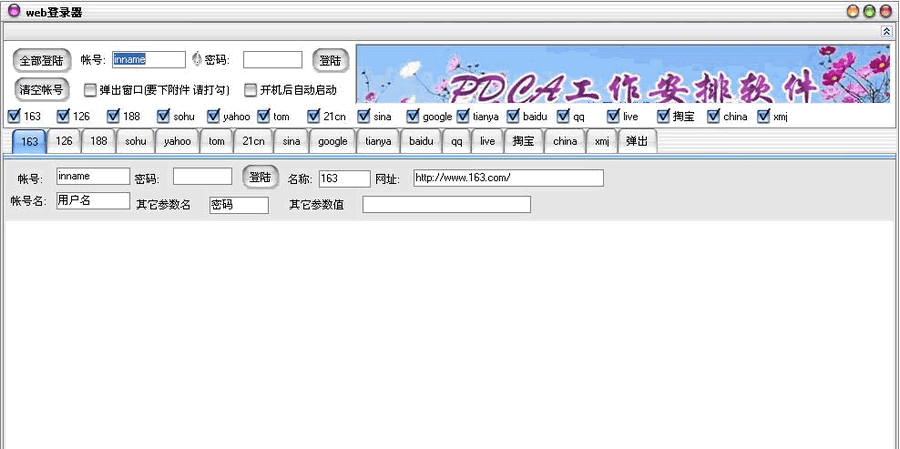Open the sohu tab

point(135,141)
